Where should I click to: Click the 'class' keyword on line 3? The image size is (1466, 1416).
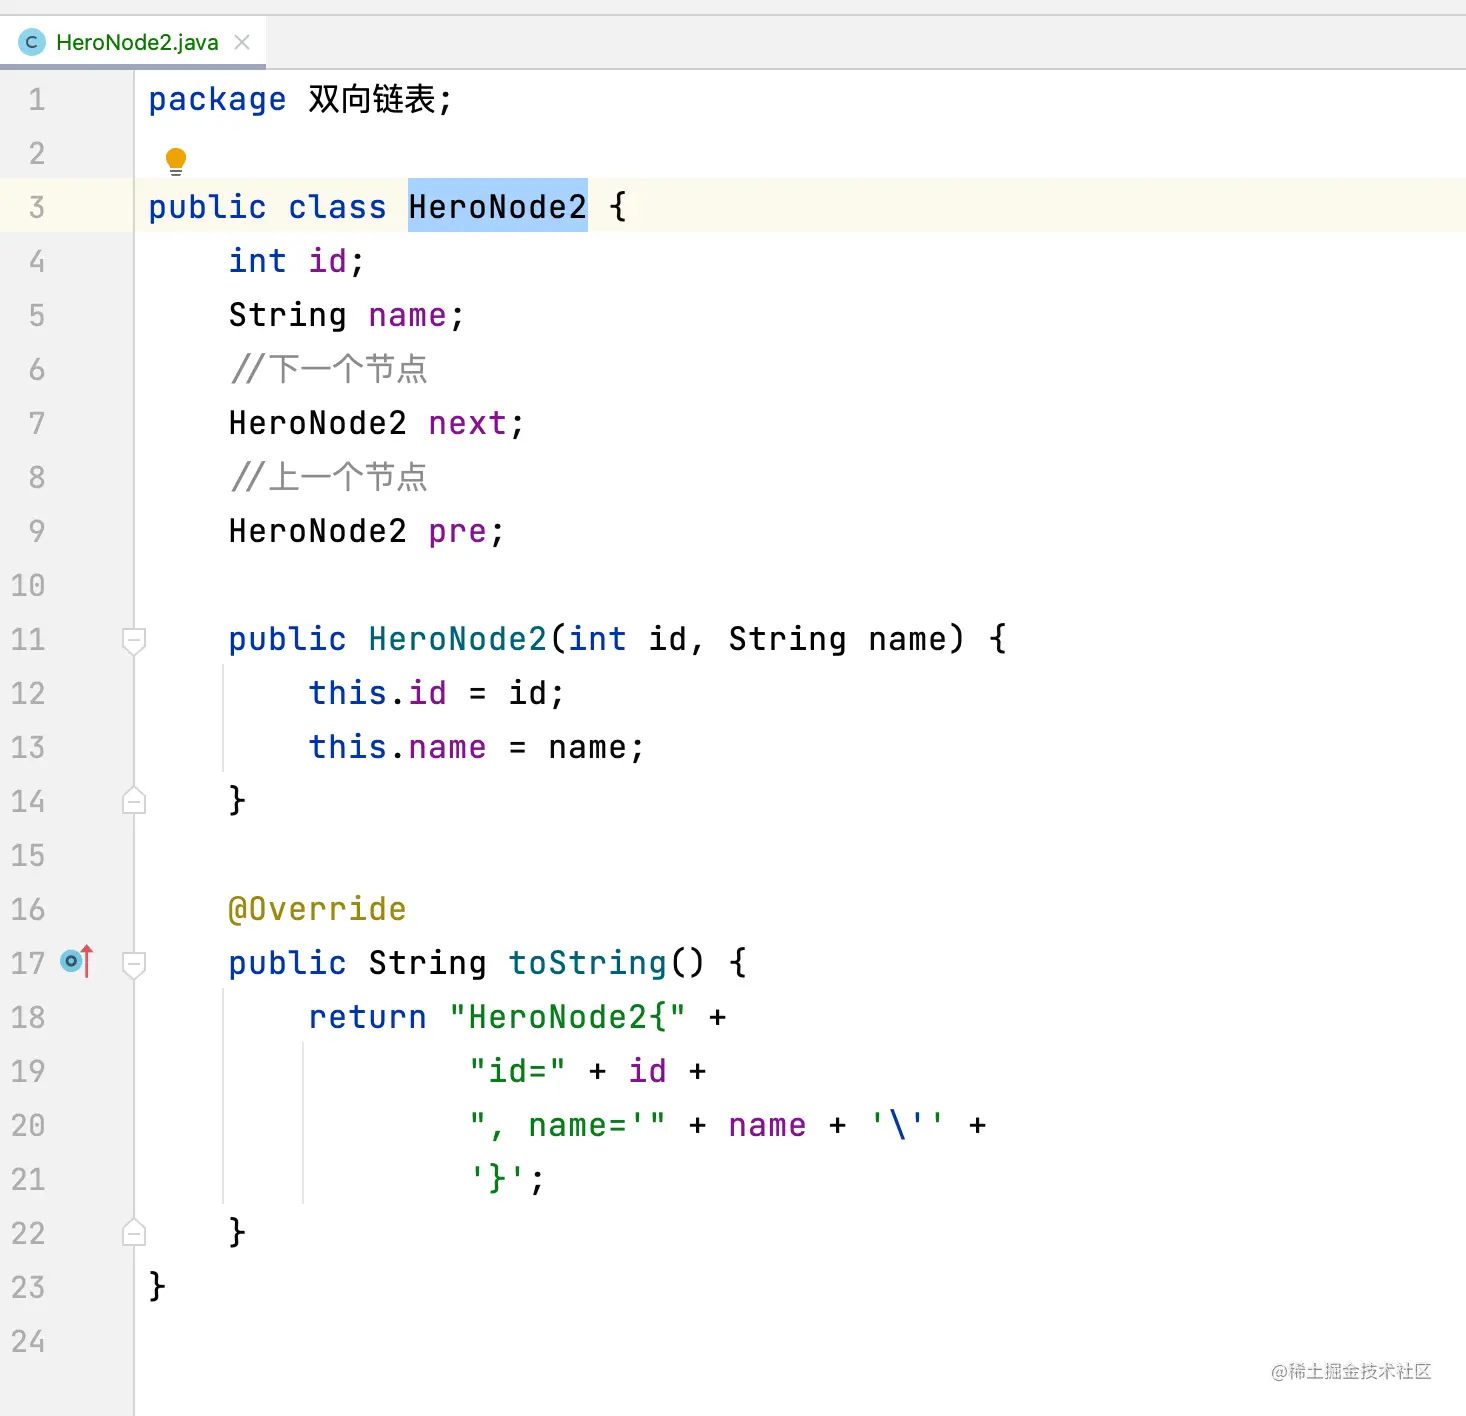[337, 206]
